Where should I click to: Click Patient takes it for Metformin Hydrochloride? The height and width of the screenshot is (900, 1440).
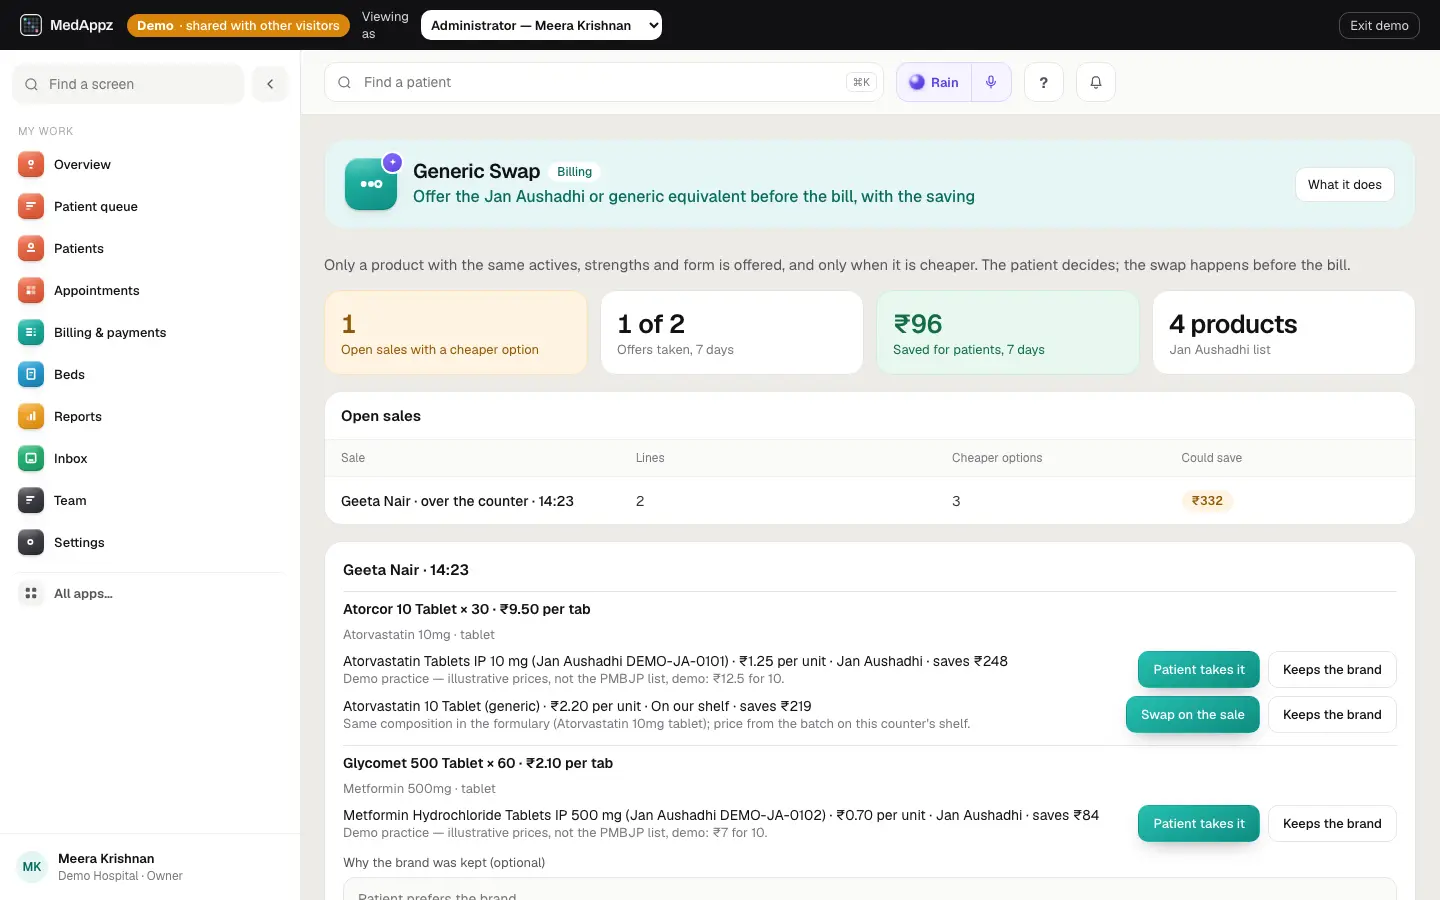click(1199, 824)
